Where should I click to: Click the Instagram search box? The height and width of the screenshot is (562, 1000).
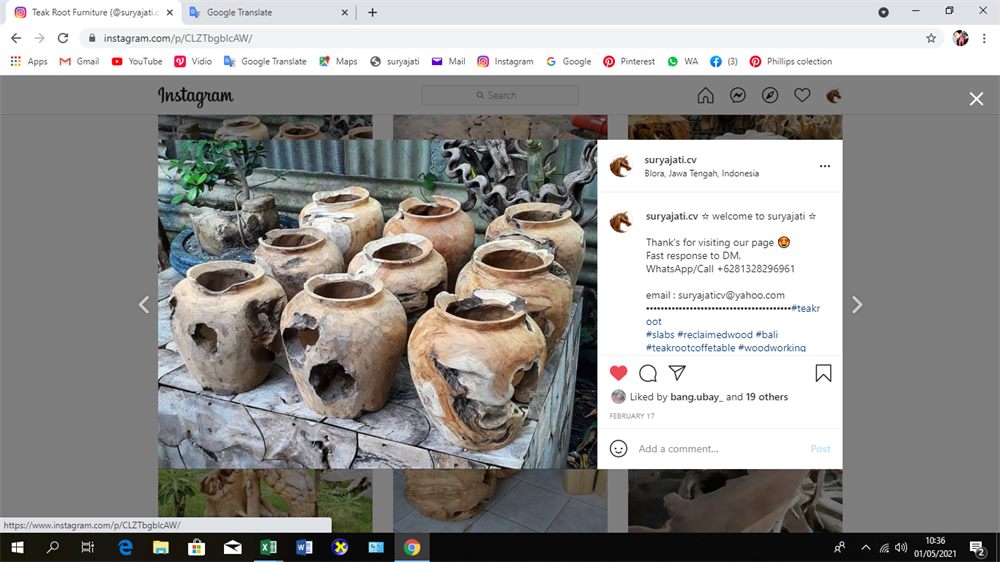pyautogui.click(x=500, y=95)
